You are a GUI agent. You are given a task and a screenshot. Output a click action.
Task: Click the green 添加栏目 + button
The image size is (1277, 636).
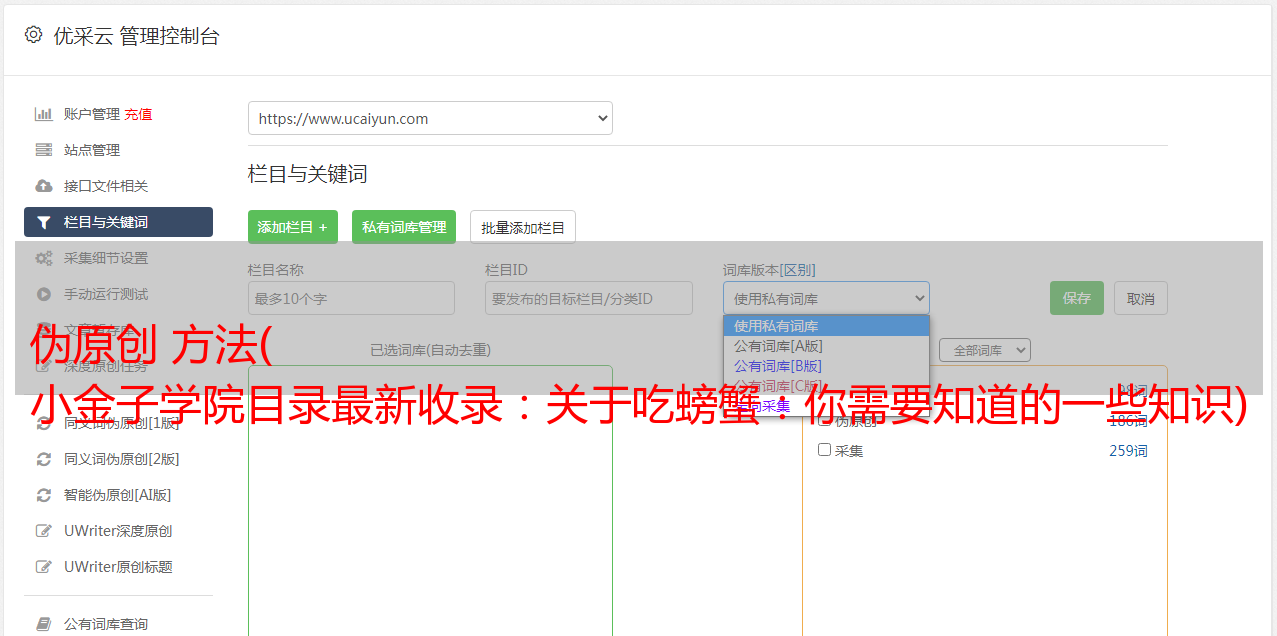293,227
